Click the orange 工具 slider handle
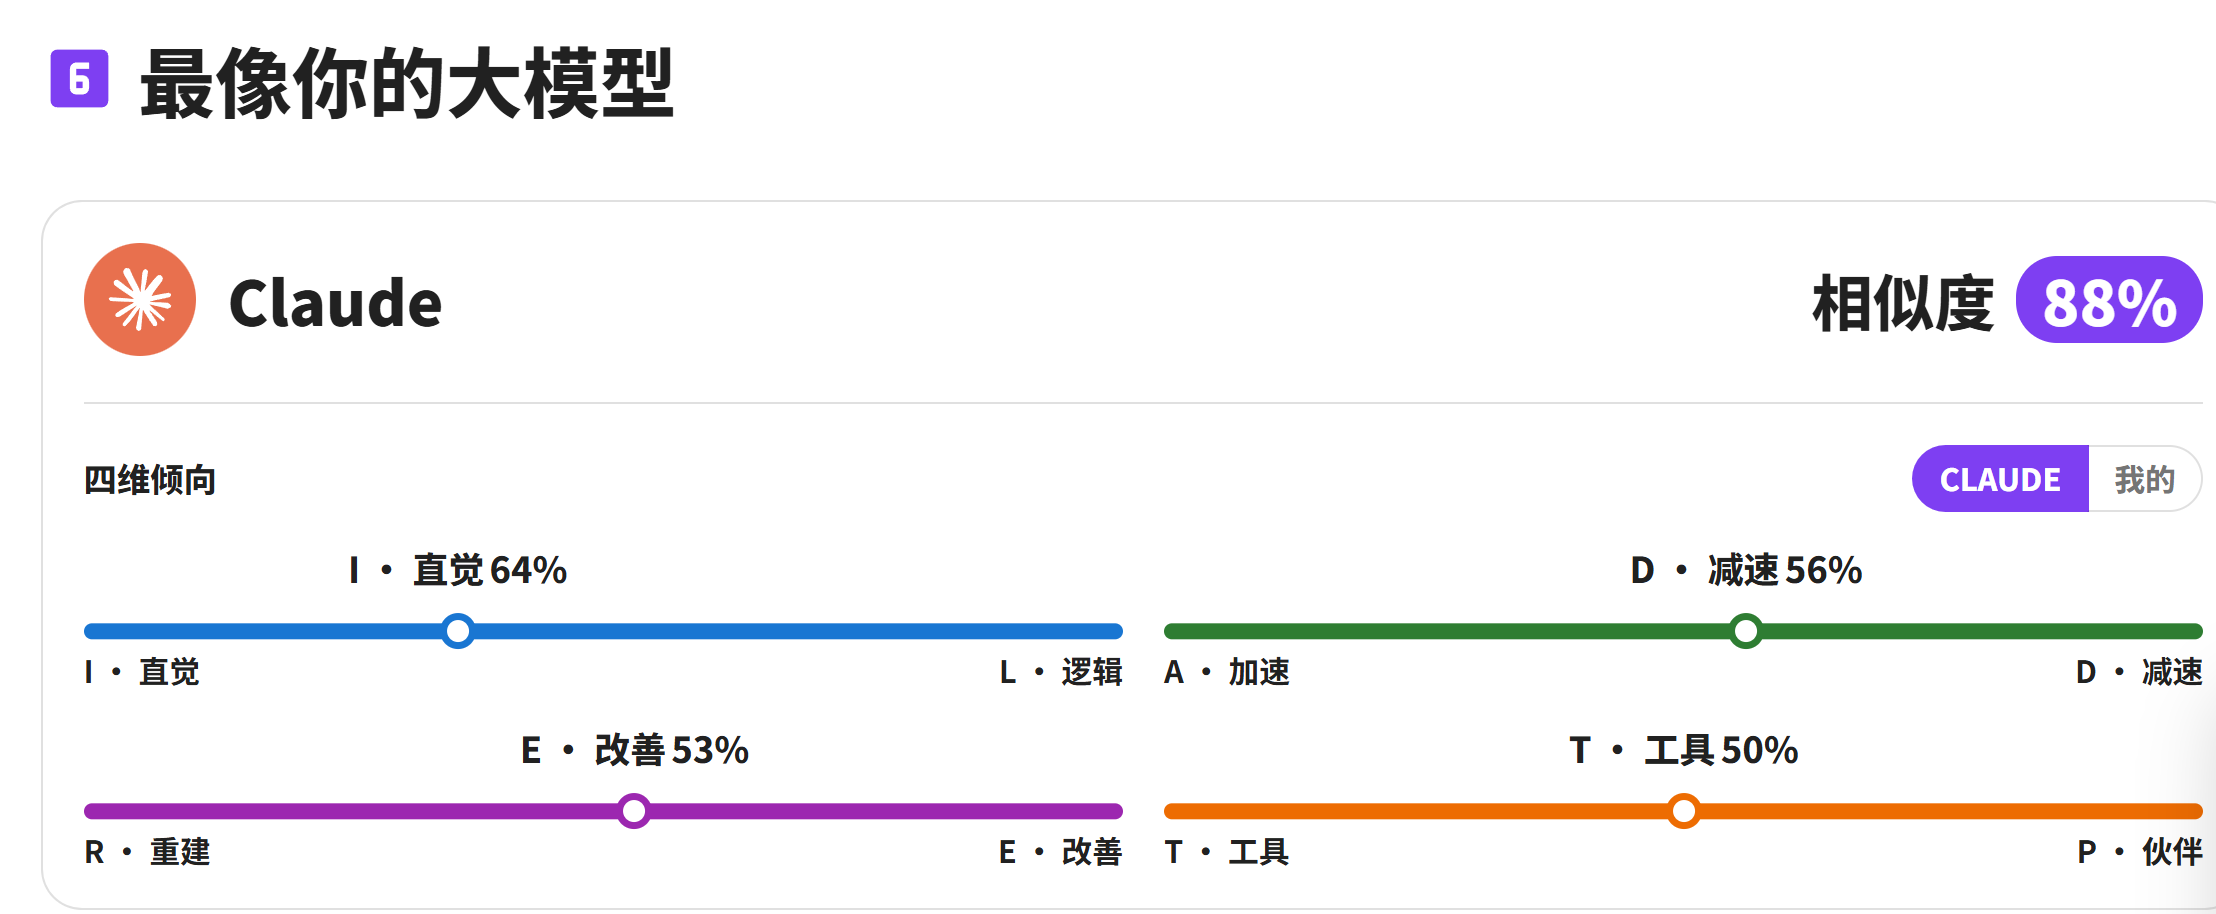 1684,811
